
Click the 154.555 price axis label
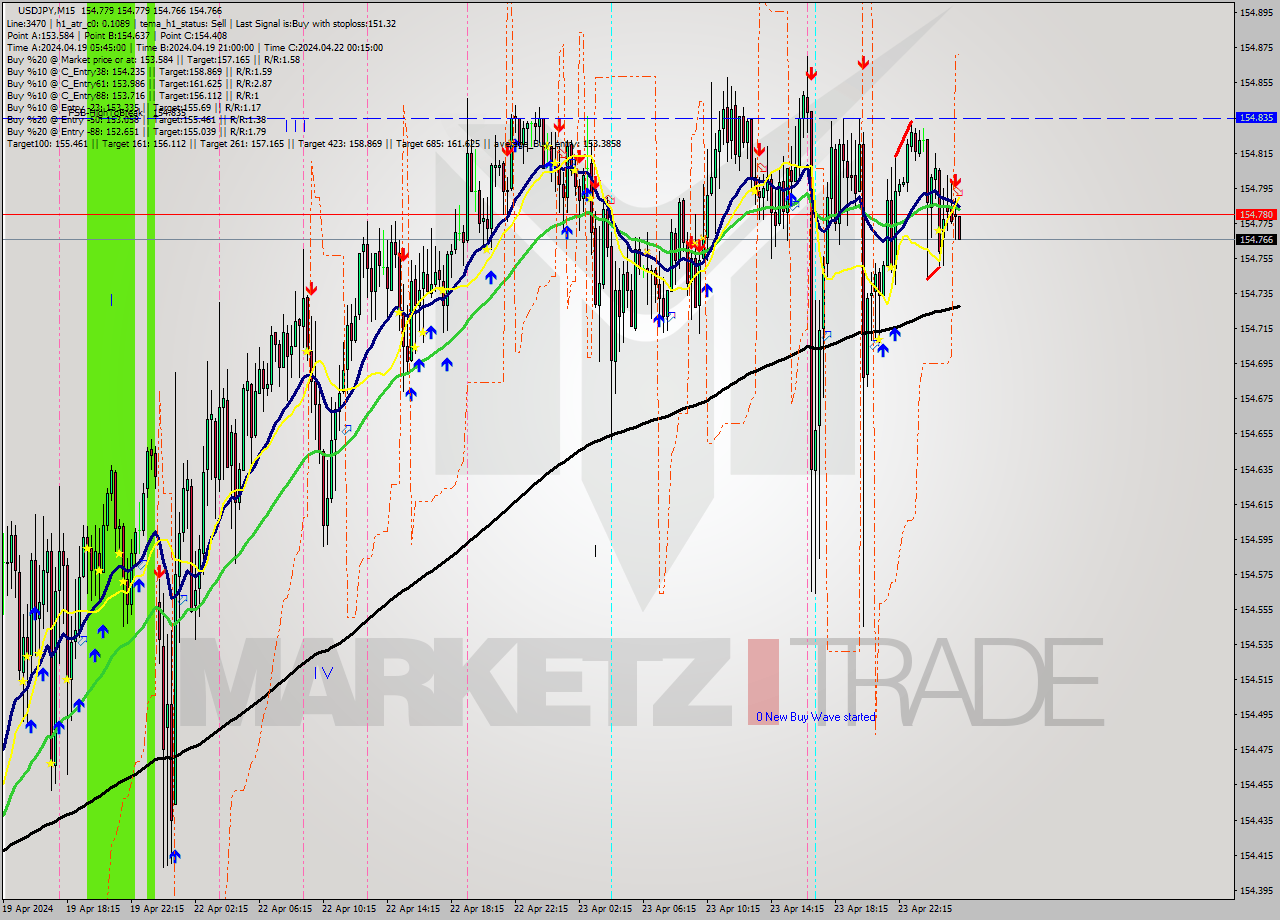coord(1256,609)
